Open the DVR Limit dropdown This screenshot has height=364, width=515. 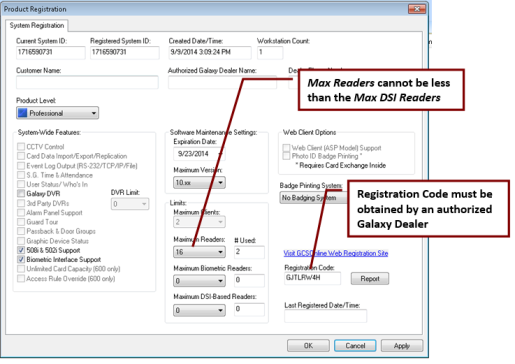[x=130, y=204]
